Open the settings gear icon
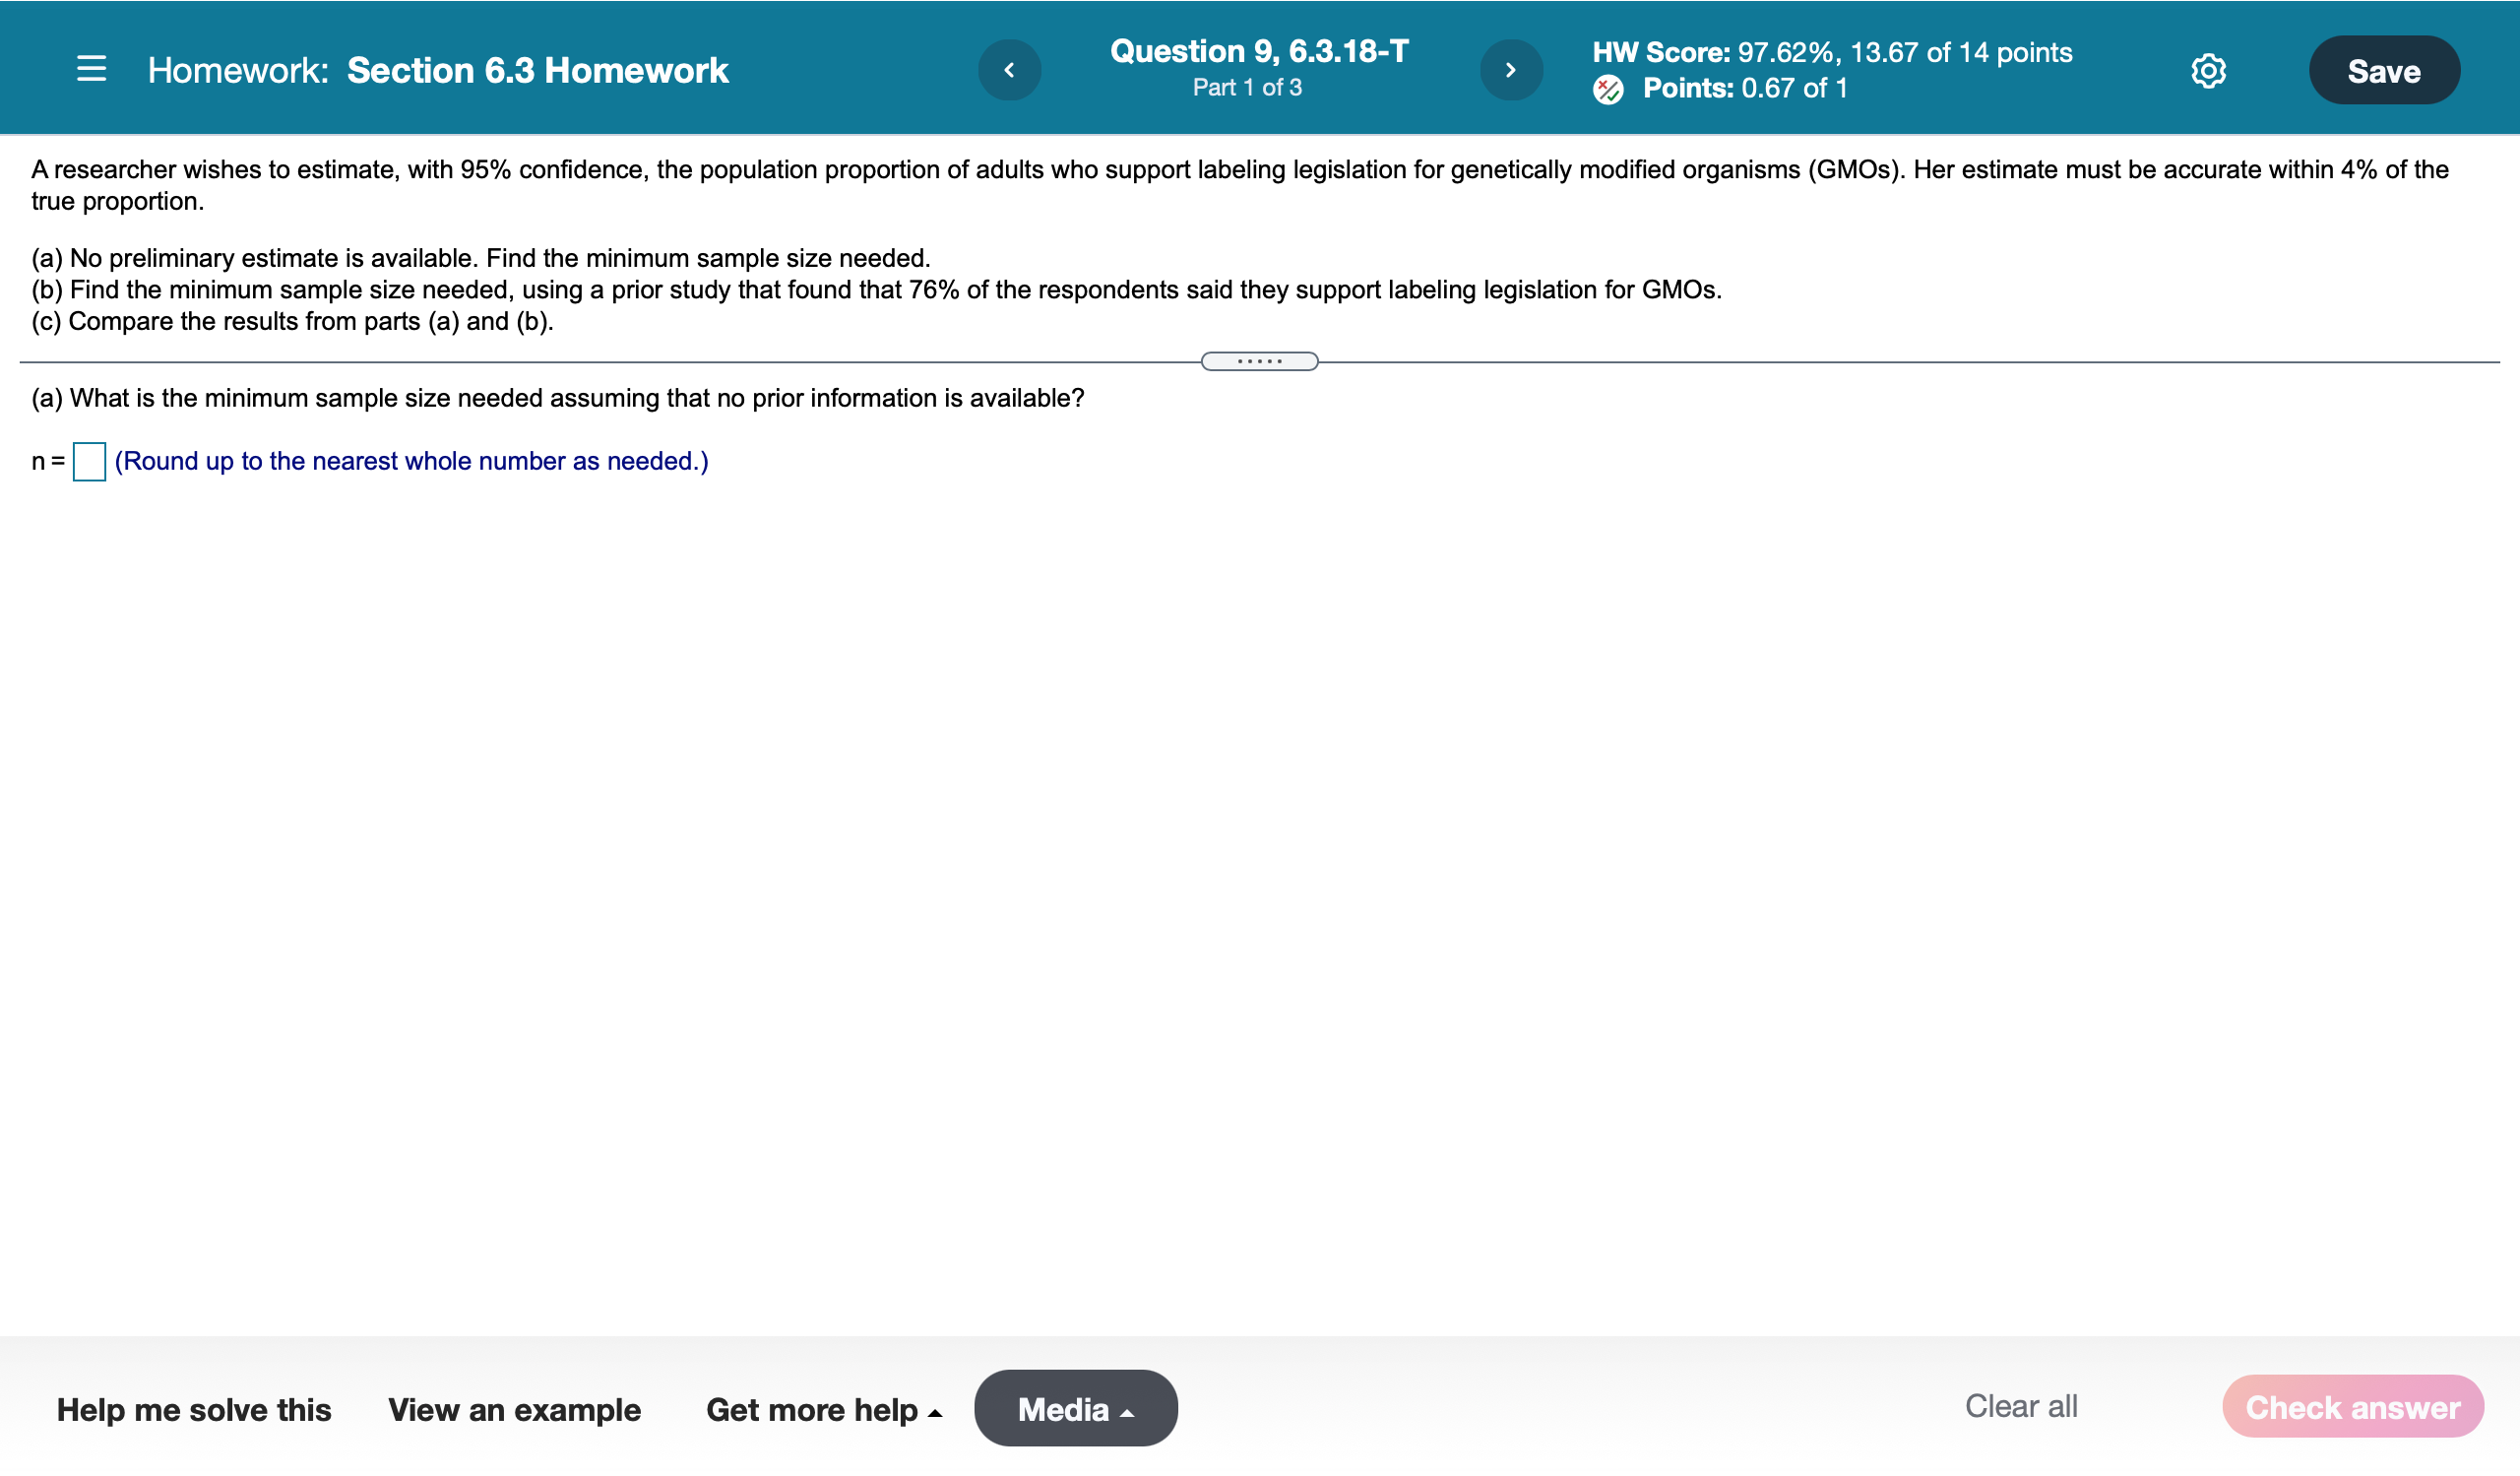The height and width of the screenshot is (1476, 2520). pyautogui.click(x=2208, y=70)
